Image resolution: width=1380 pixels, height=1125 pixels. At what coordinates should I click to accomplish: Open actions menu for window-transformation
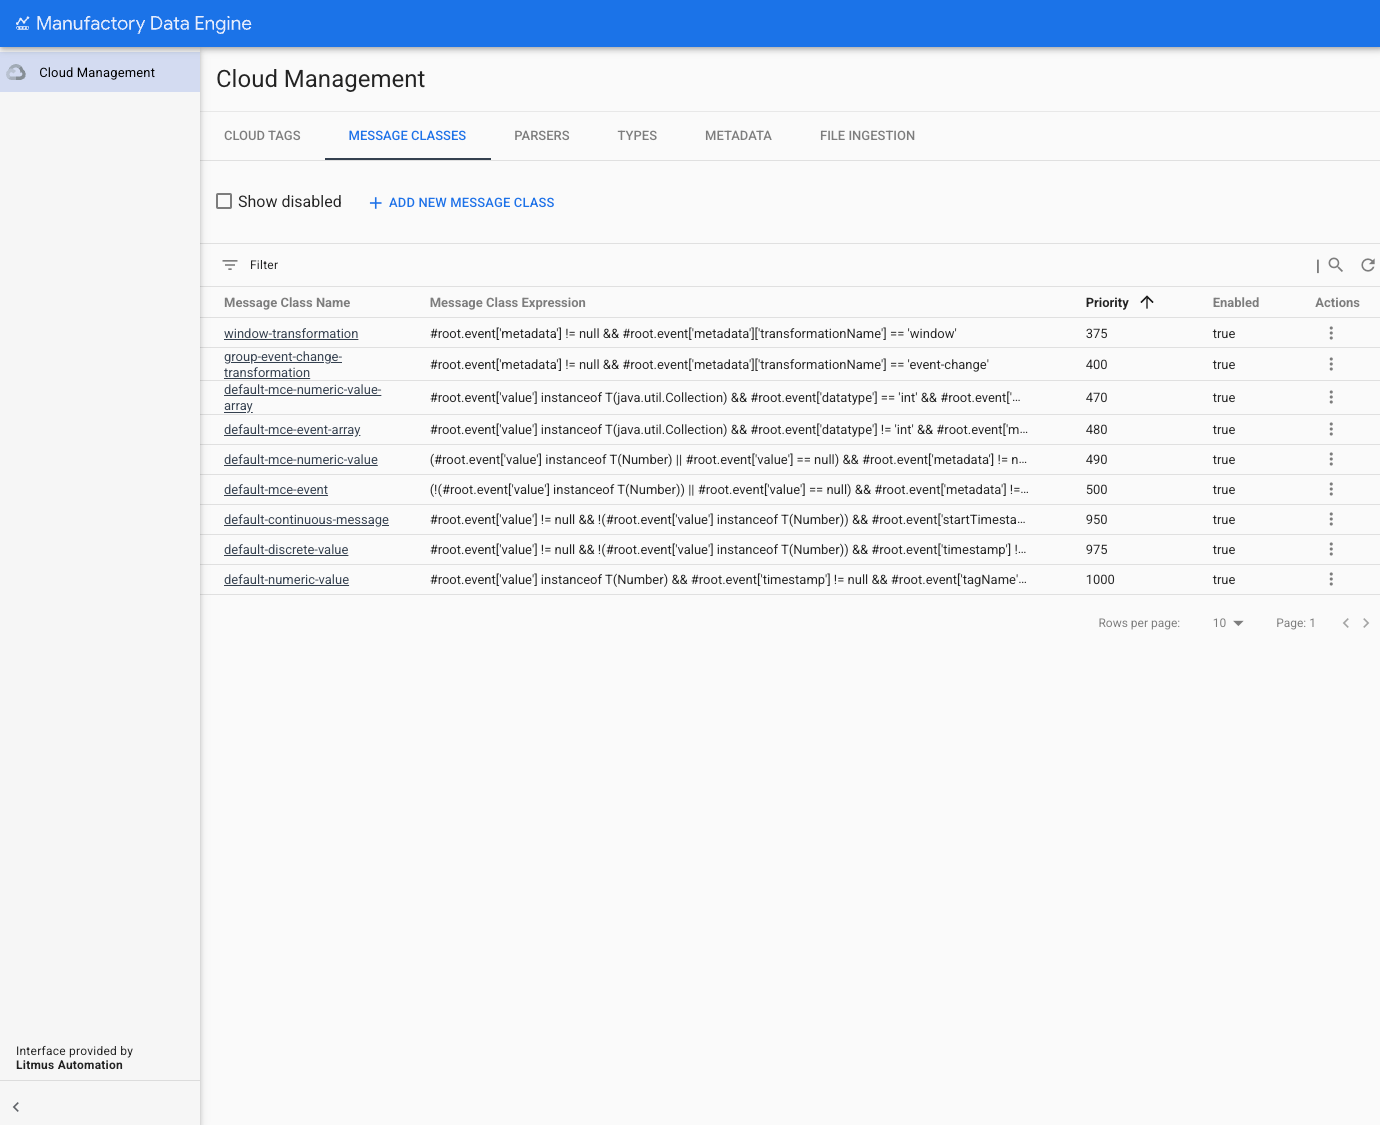coord(1331,333)
